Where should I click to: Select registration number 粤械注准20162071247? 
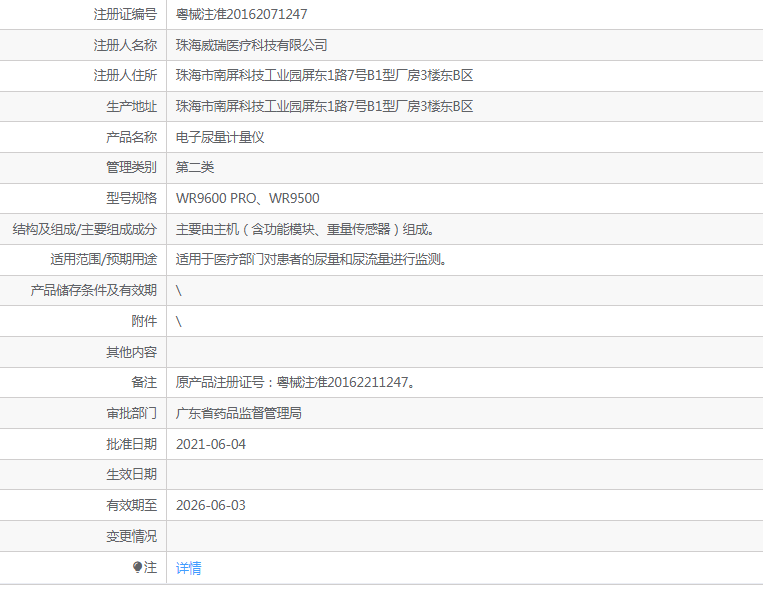pos(241,14)
